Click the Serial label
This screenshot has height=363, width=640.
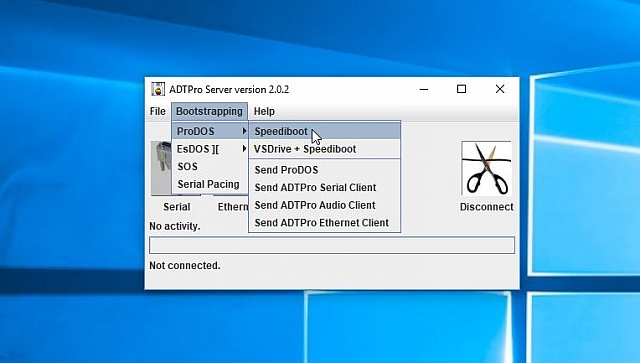[x=177, y=207]
